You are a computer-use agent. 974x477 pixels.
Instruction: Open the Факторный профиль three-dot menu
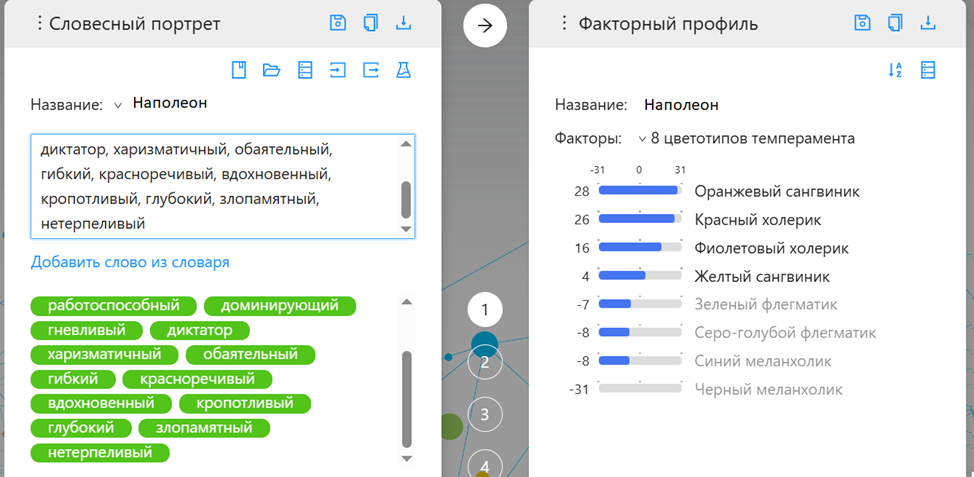(565, 23)
